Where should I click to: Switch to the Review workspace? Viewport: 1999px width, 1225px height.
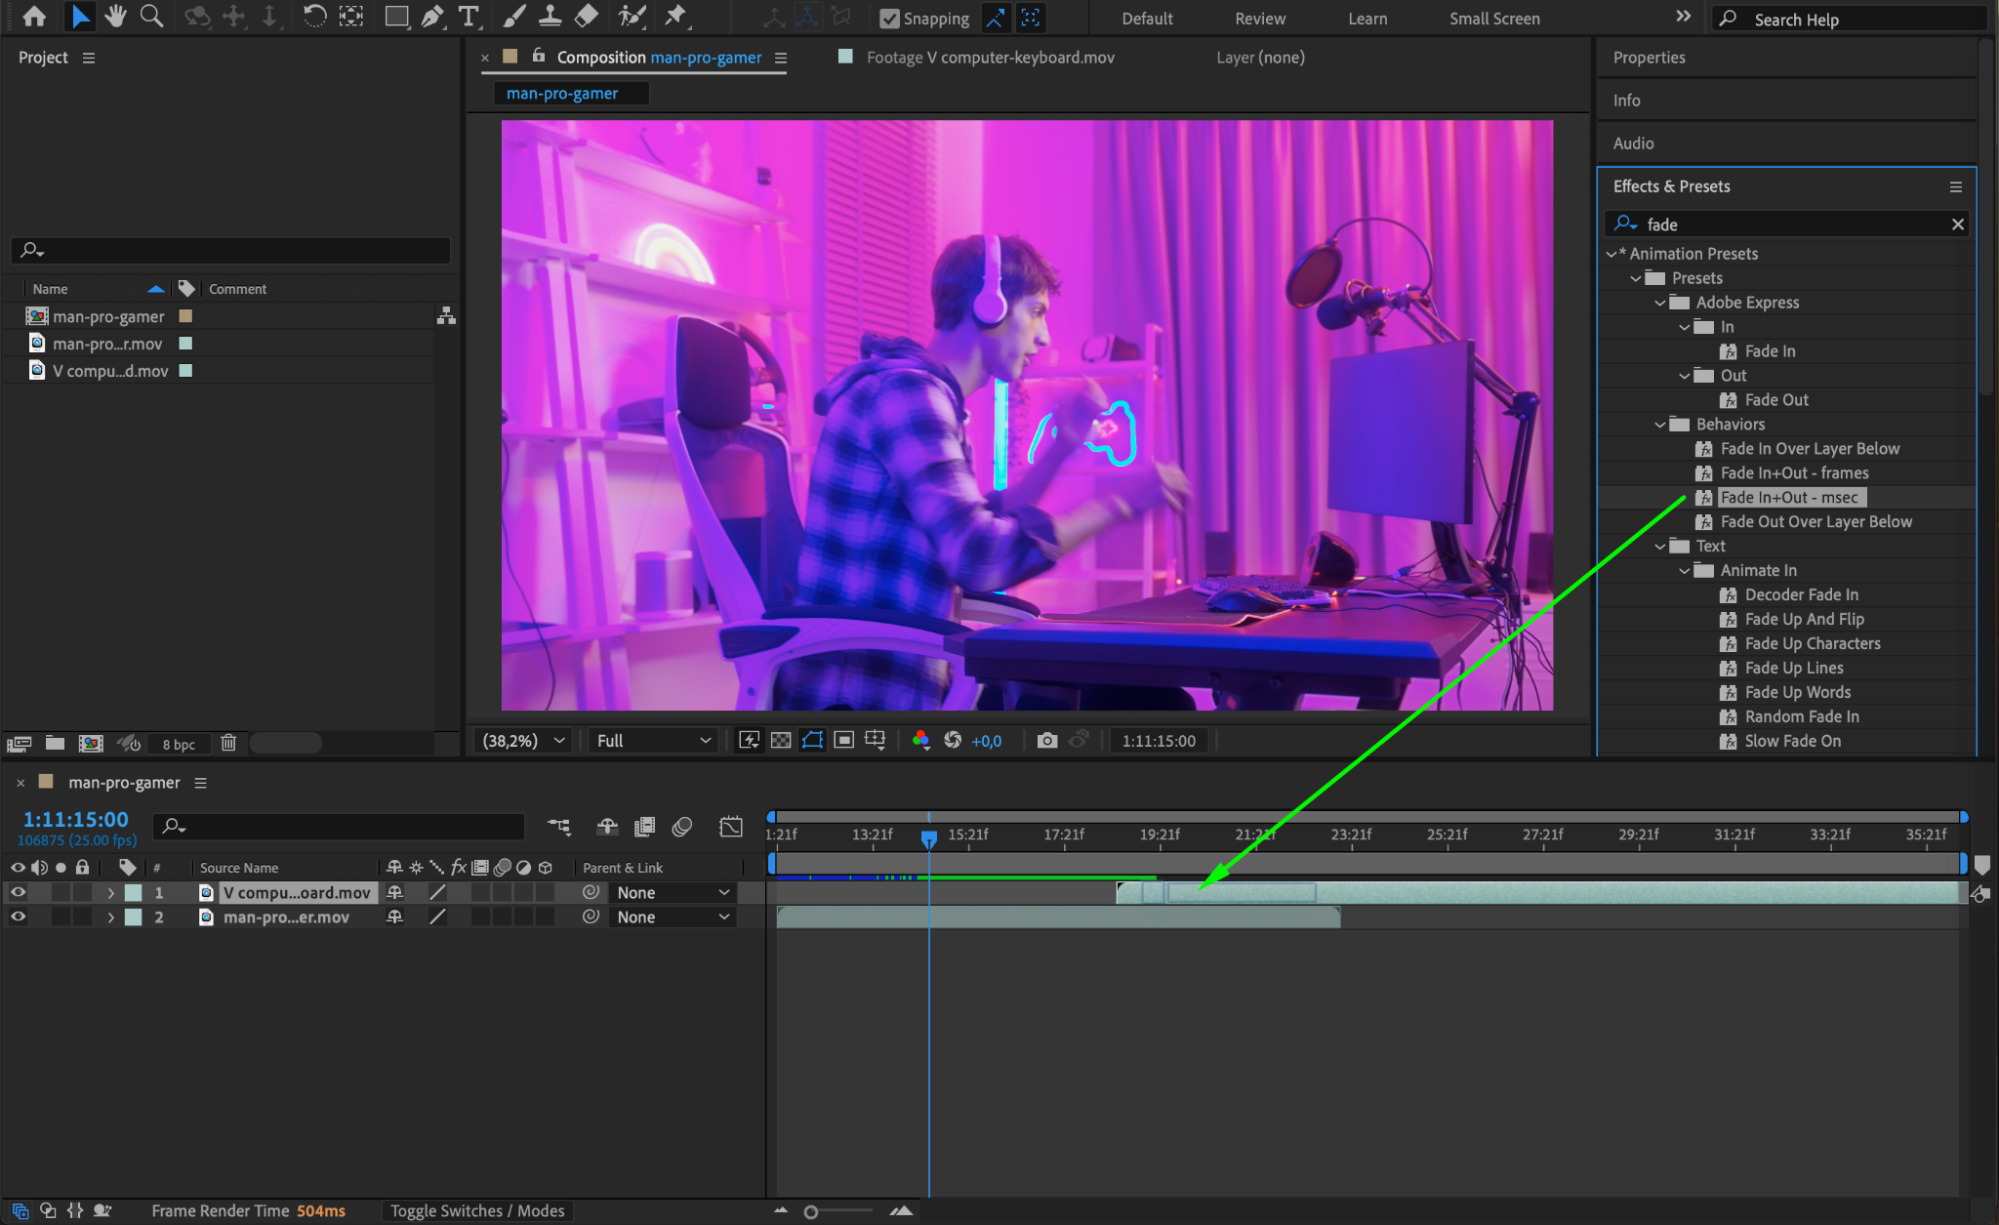click(x=1259, y=18)
